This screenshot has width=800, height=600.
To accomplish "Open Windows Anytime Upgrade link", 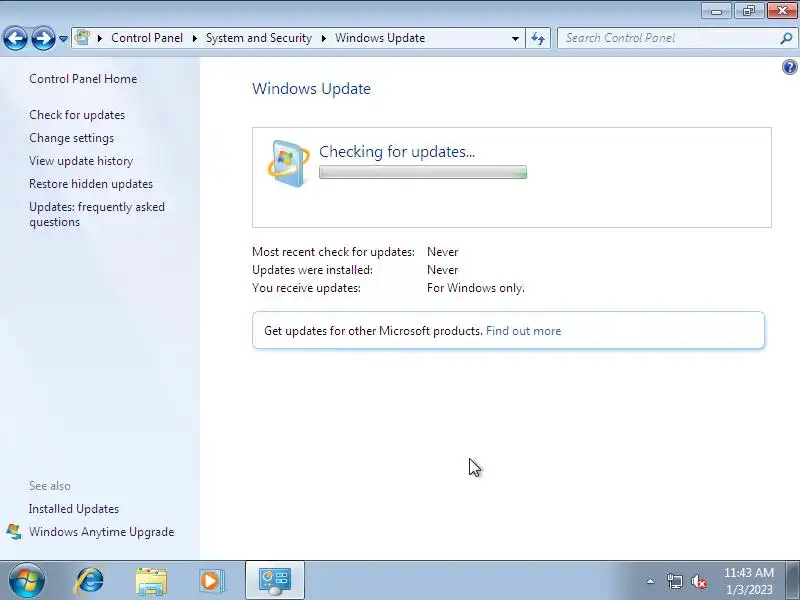I will tap(102, 532).
